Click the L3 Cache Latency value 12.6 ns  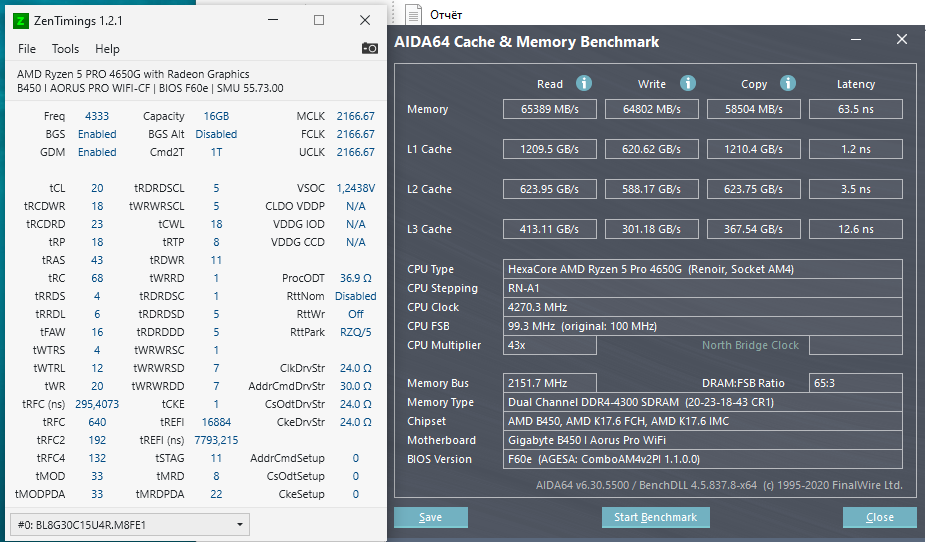tap(856, 229)
